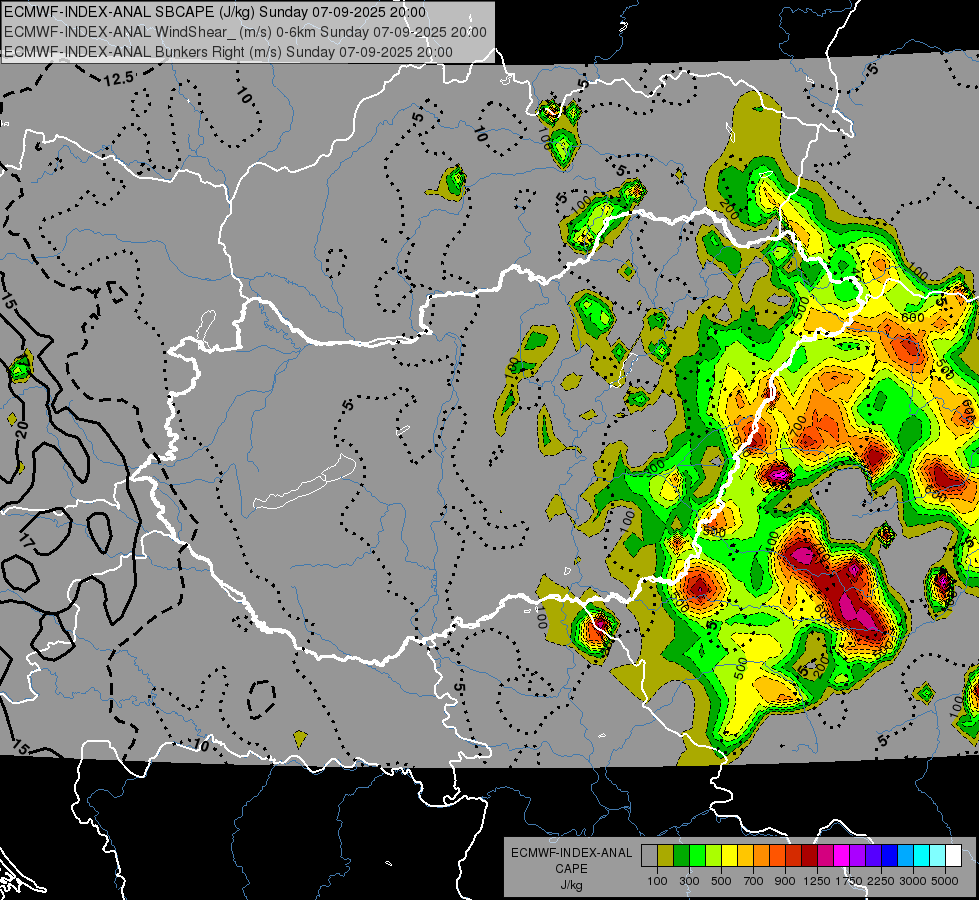The width and height of the screenshot is (979, 900).
Task: Click the 12.5 contour label on the map
Action: [119, 79]
